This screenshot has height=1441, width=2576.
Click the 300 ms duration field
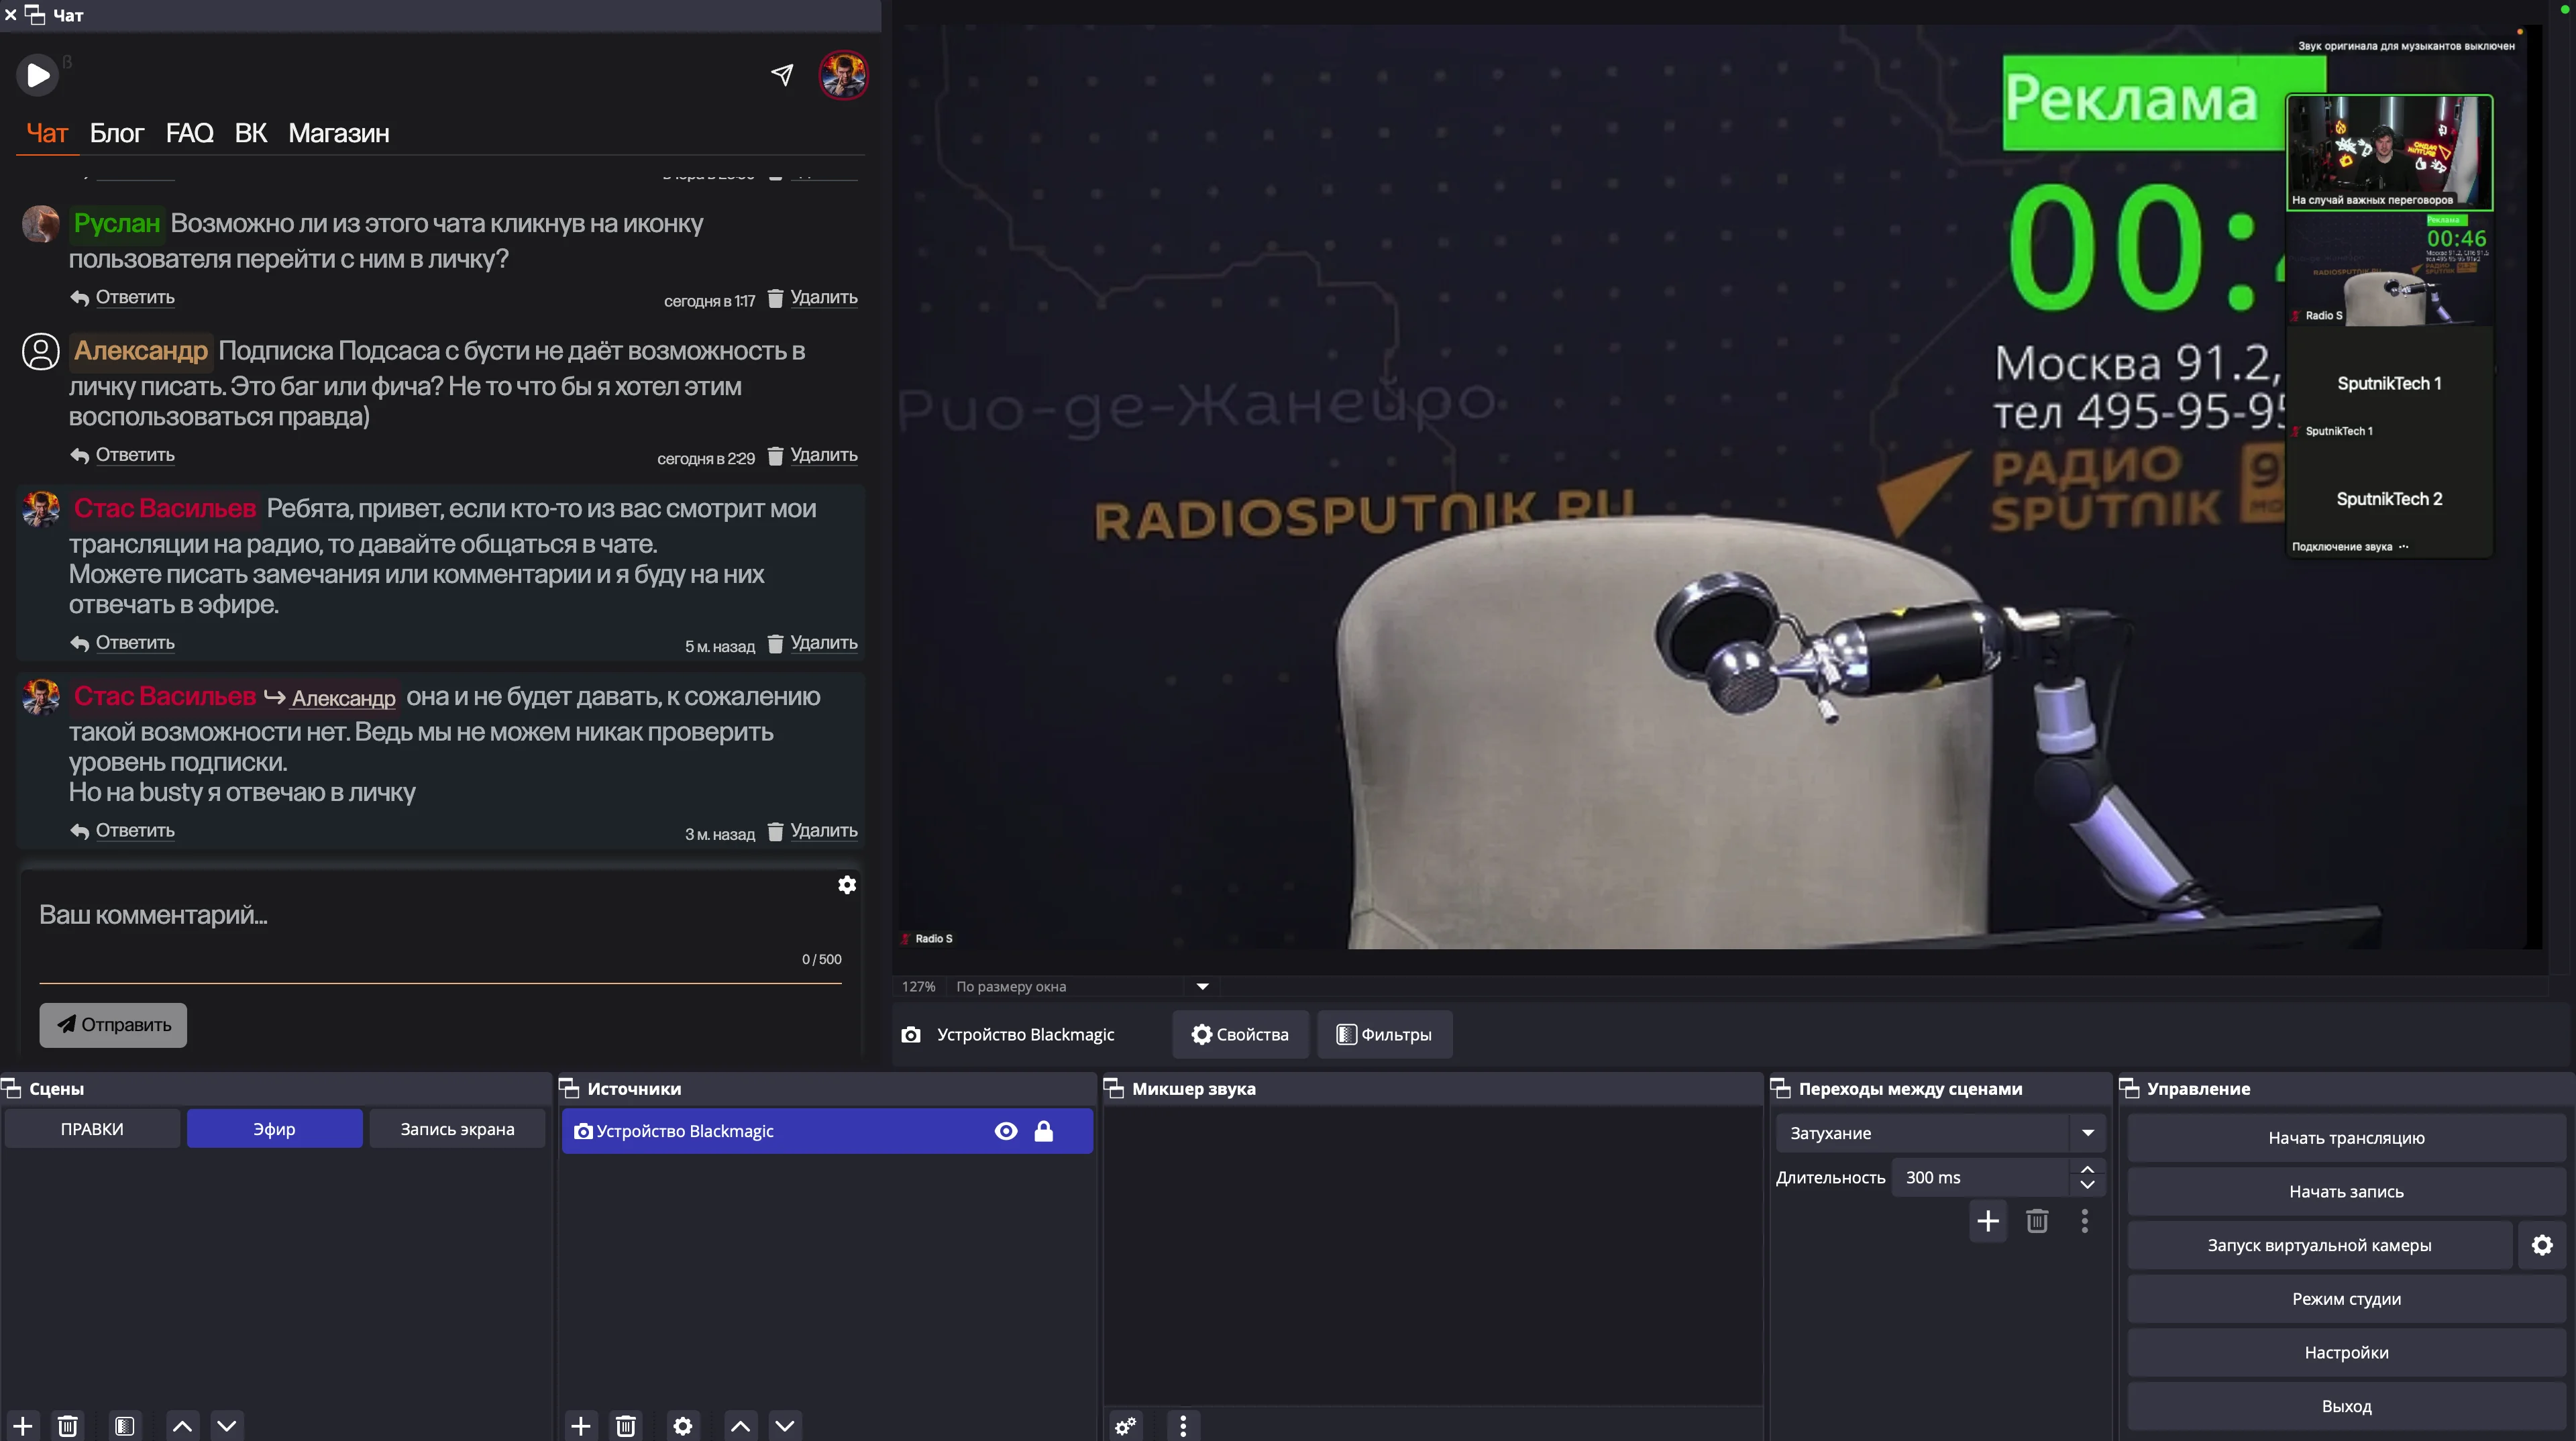pyautogui.click(x=1980, y=1178)
